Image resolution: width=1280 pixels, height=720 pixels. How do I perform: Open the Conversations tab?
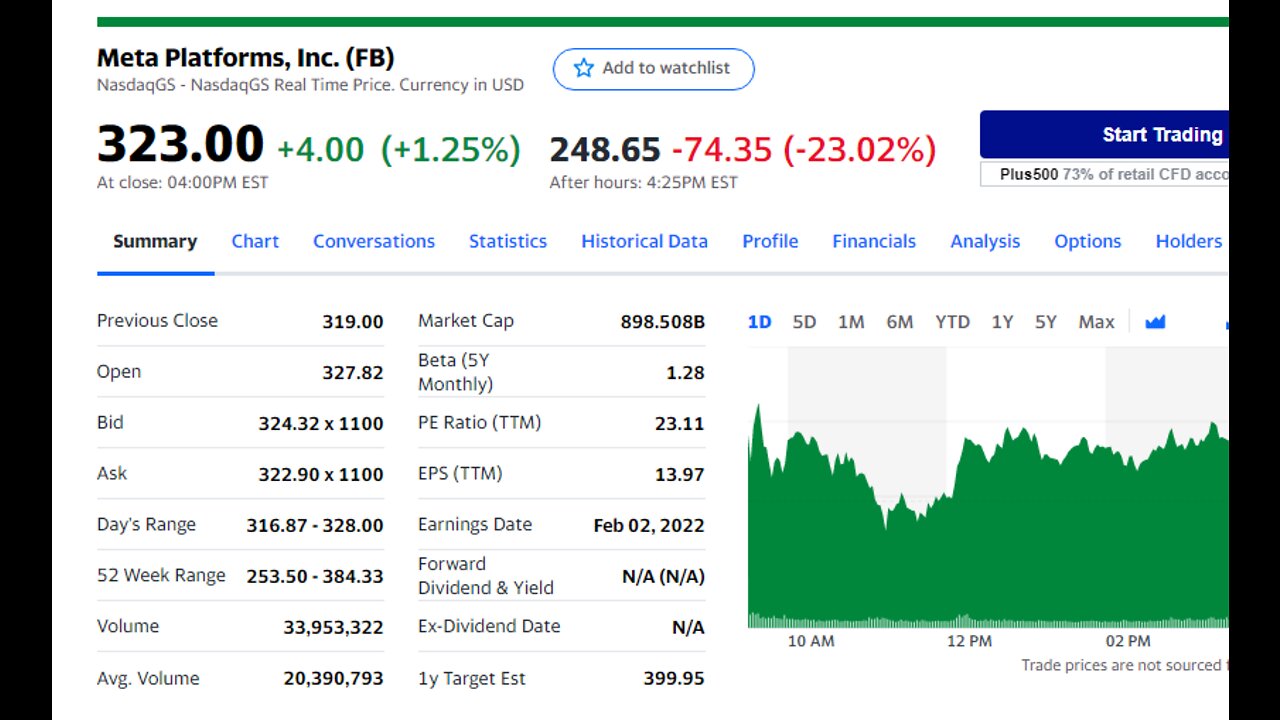[x=374, y=241]
